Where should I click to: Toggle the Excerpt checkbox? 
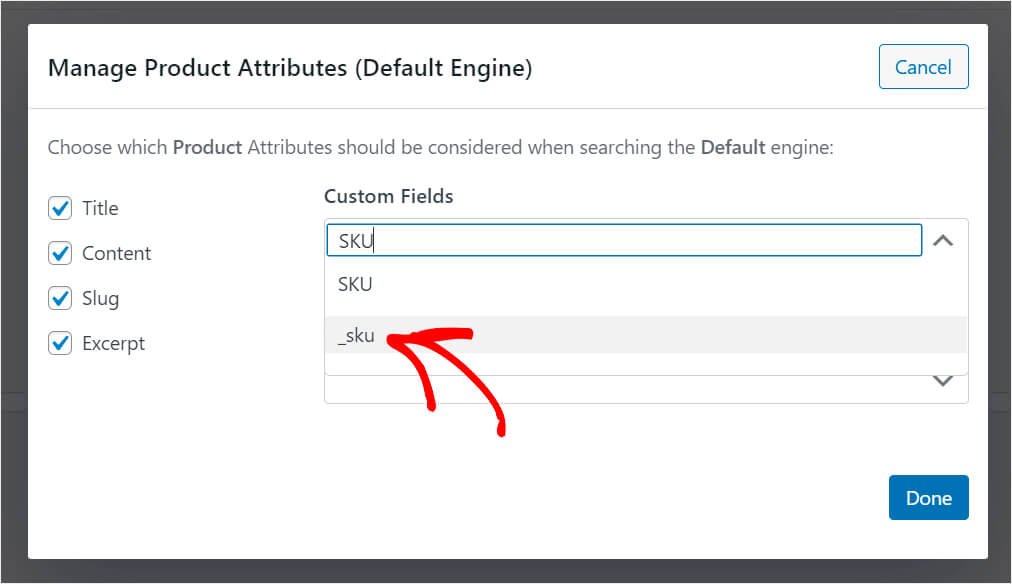pos(60,343)
